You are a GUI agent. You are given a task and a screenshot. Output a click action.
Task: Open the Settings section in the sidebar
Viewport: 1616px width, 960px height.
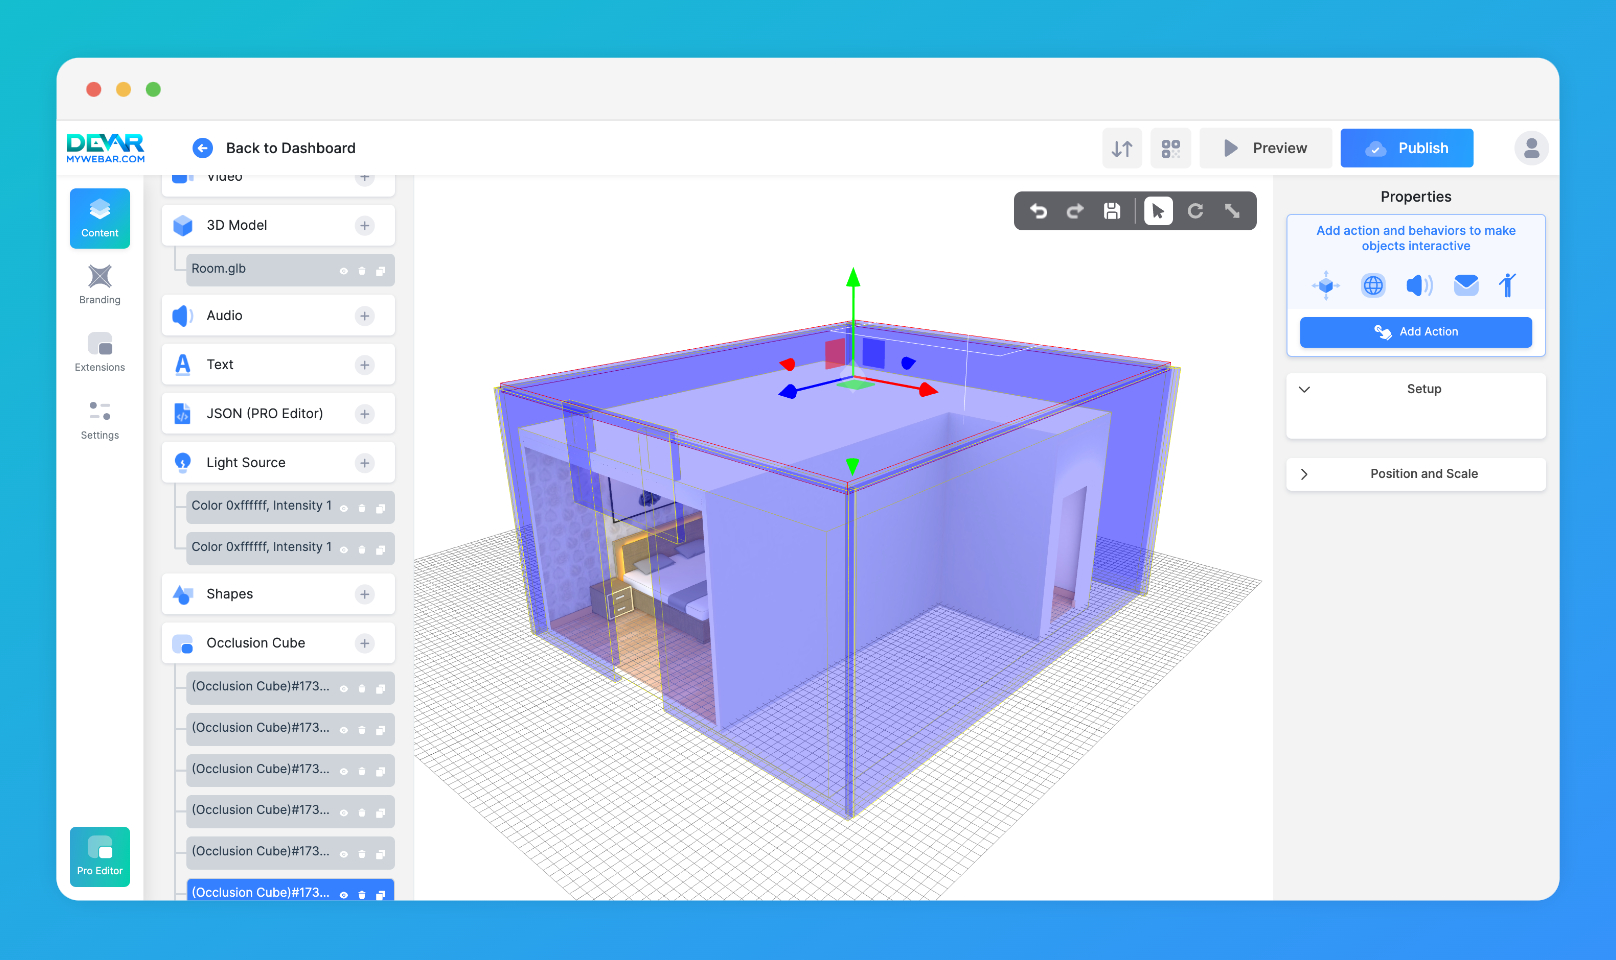pos(99,418)
